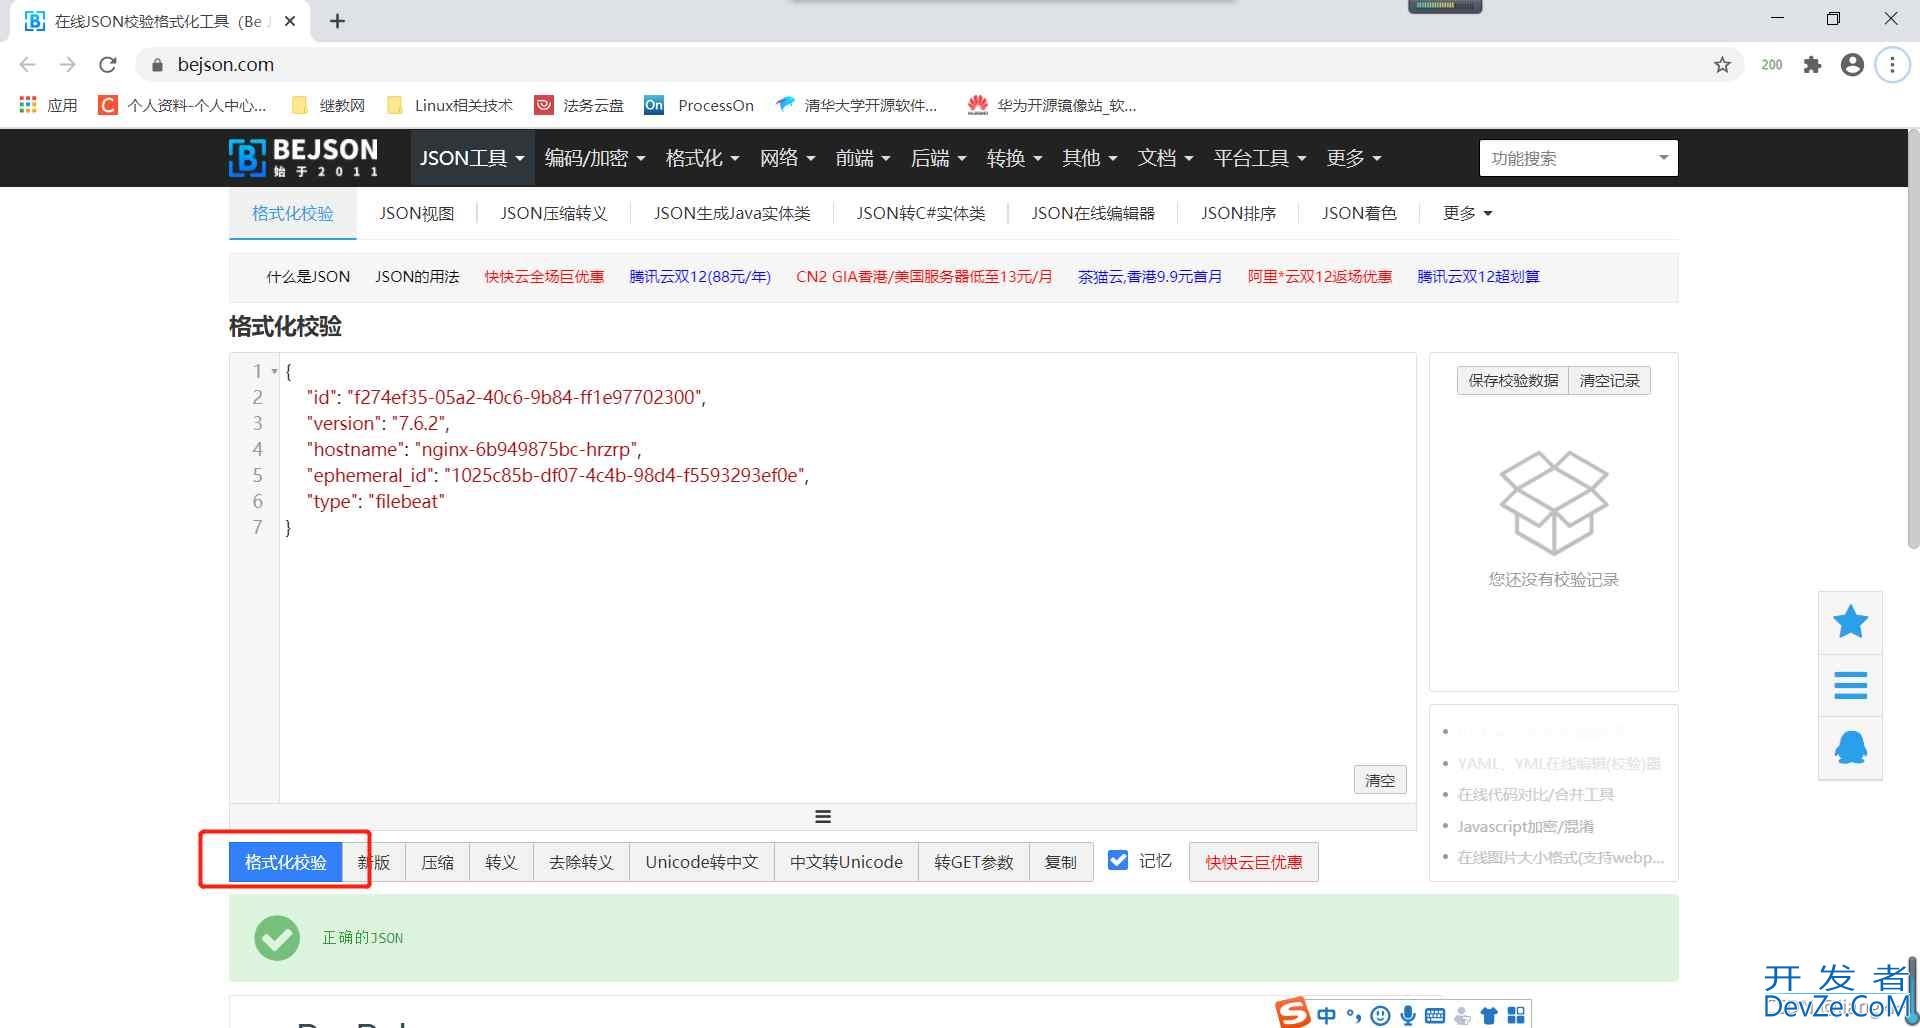Viewport: 1920px width, 1028px height.
Task: Click the BEJSON logo
Action: click(x=303, y=158)
